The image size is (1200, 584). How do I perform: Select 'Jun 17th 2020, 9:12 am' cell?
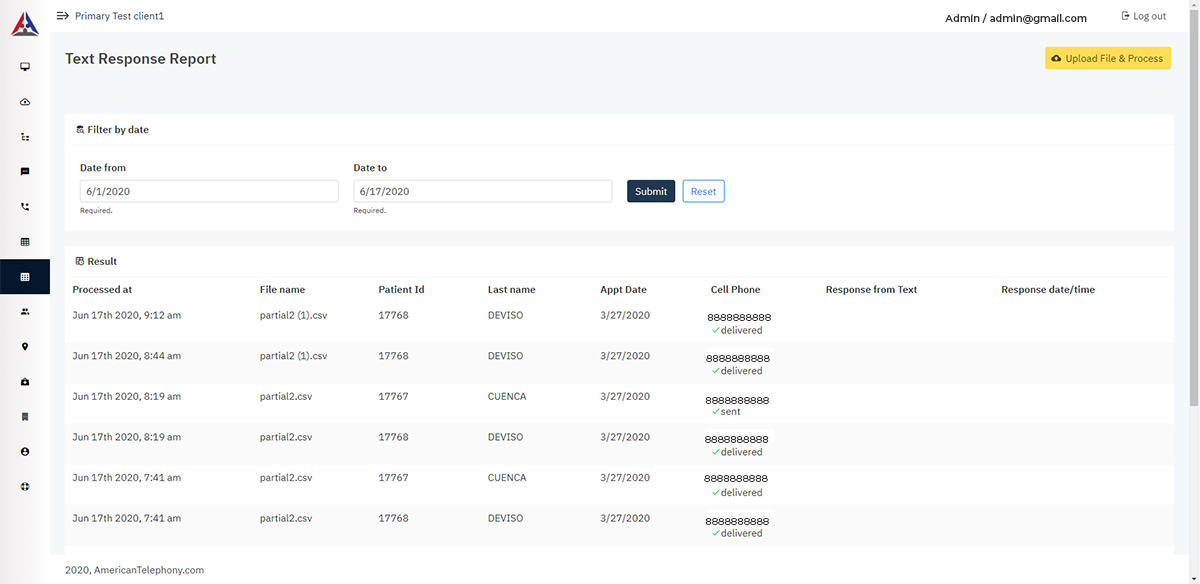pos(126,315)
